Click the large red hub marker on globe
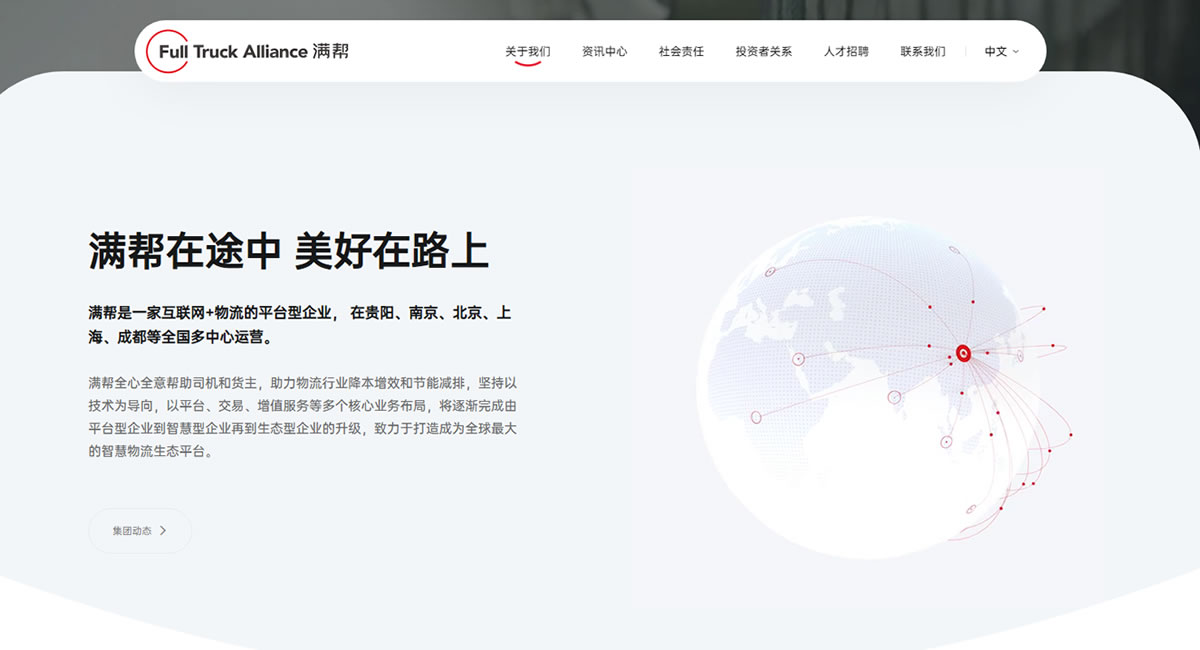Viewport: 1200px width, 650px height. [x=963, y=351]
